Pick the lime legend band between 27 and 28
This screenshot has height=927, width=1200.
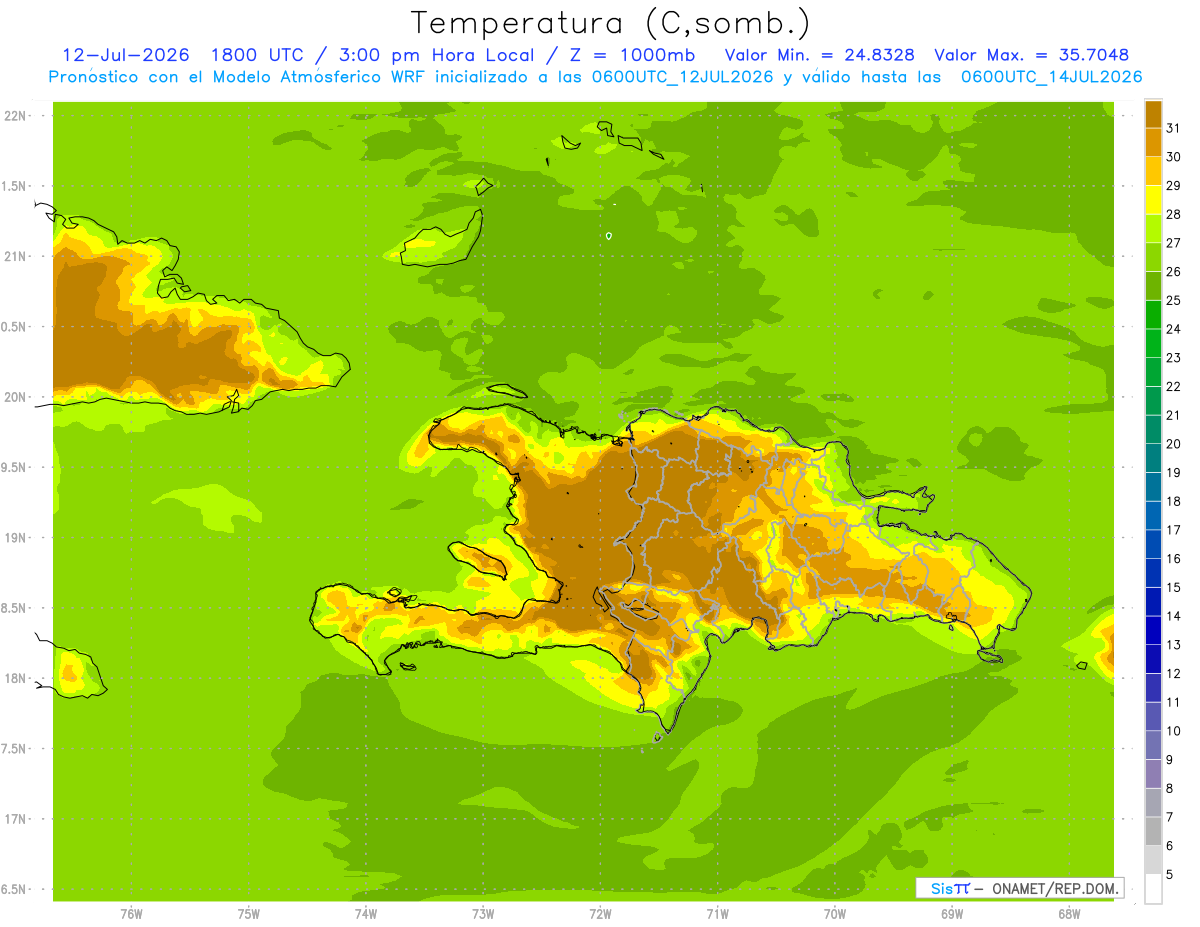[x=1153, y=228]
